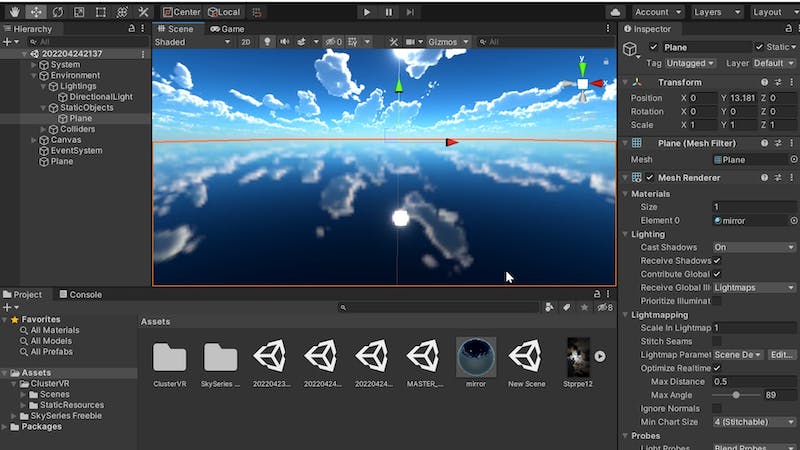Toggle scene audio speaker icon

[286, 42]
